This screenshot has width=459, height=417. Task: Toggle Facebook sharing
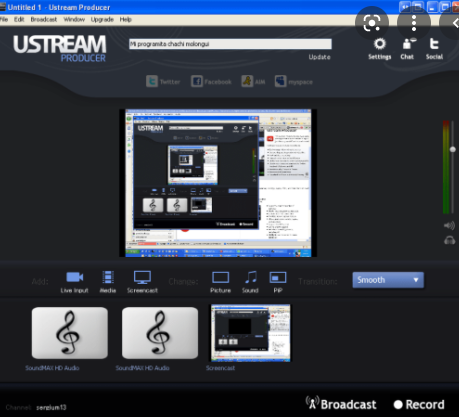(211, 81)
